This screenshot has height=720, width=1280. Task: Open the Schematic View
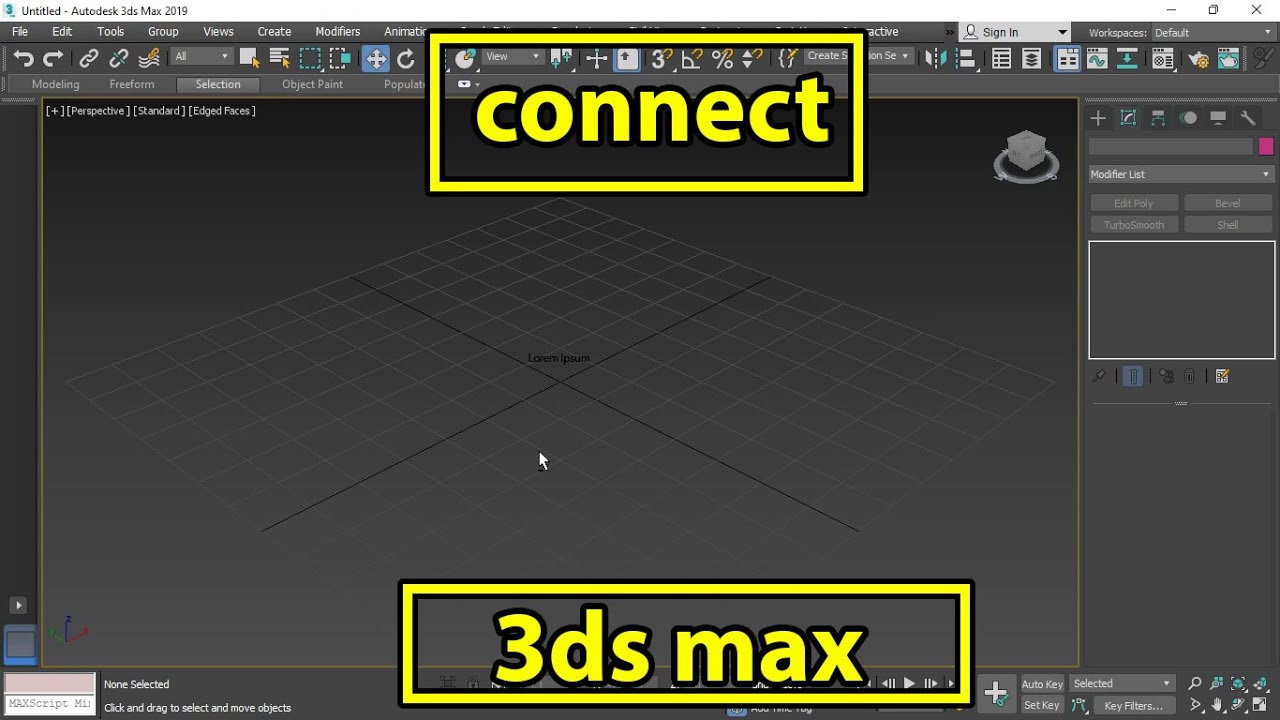tap(1127, 58)
